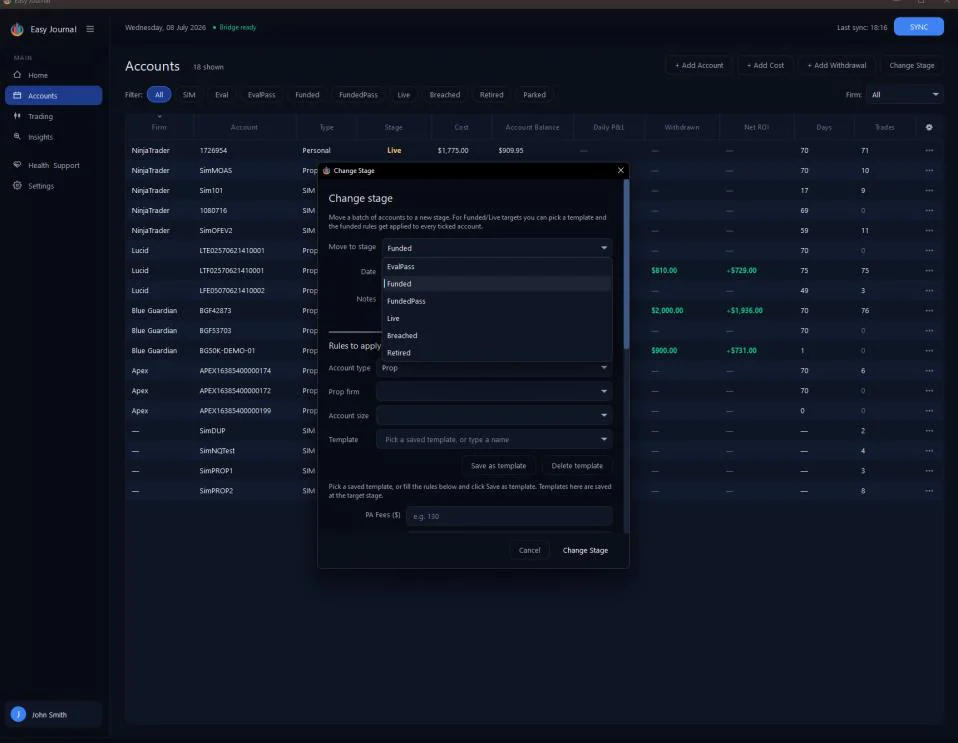
Task: Click Save as template
Action: pyautogui.click(x=499, y=466)
